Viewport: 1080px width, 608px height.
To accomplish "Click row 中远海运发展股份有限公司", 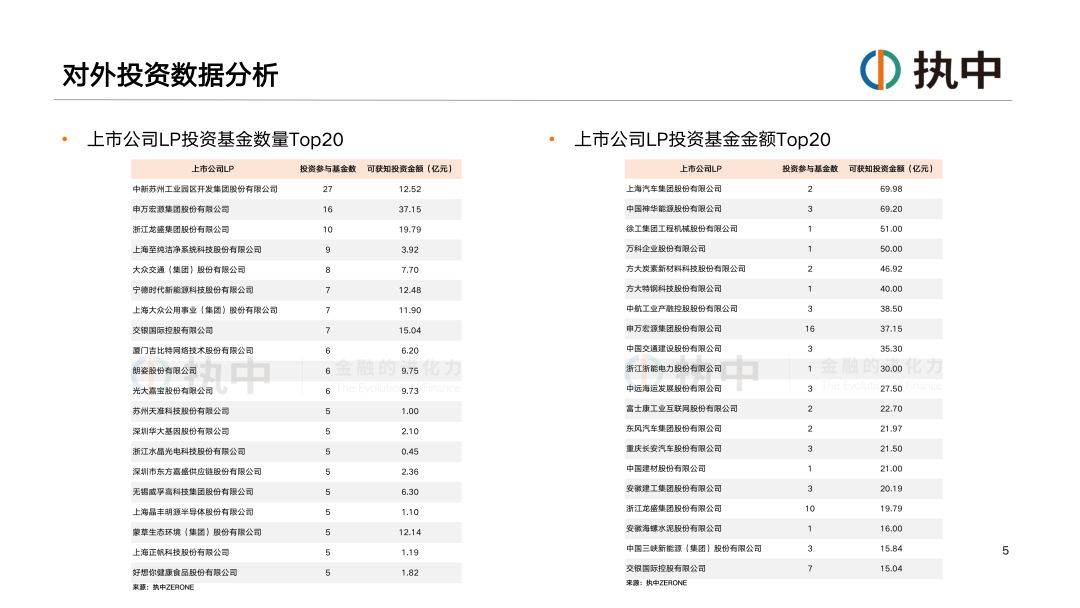I will click(x=783, y=388).
